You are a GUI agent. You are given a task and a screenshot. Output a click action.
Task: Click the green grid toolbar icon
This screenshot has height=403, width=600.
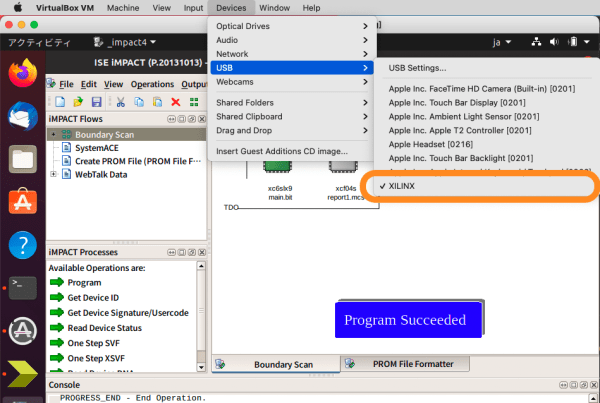pos(194,102)
